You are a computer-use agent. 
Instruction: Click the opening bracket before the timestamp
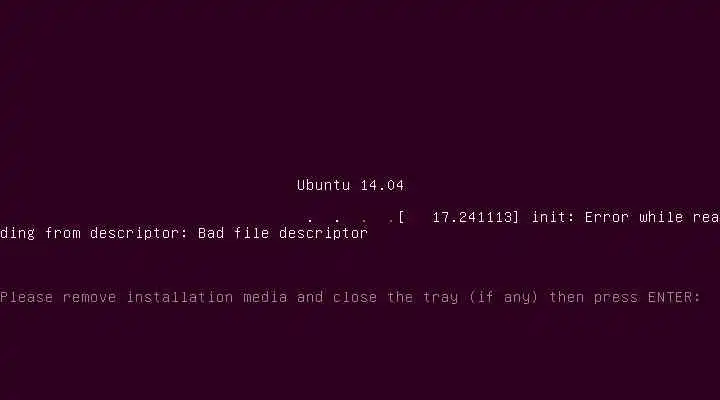401,217
